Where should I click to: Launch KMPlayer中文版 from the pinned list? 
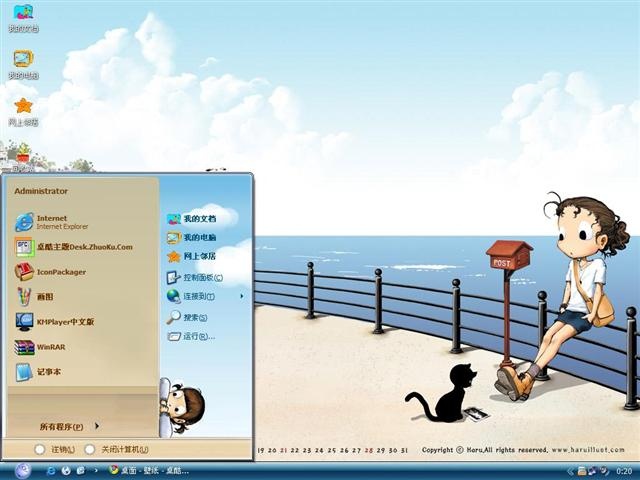click(x=55, y=322)
